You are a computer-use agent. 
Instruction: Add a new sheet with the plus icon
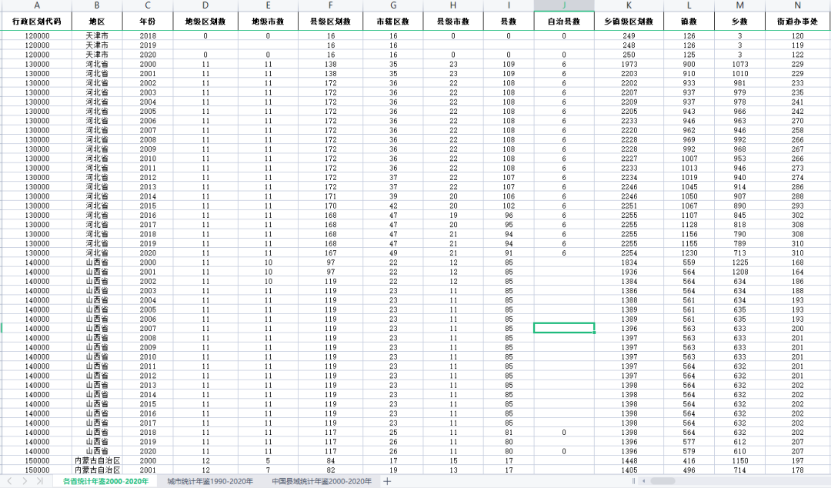[387, 481]
